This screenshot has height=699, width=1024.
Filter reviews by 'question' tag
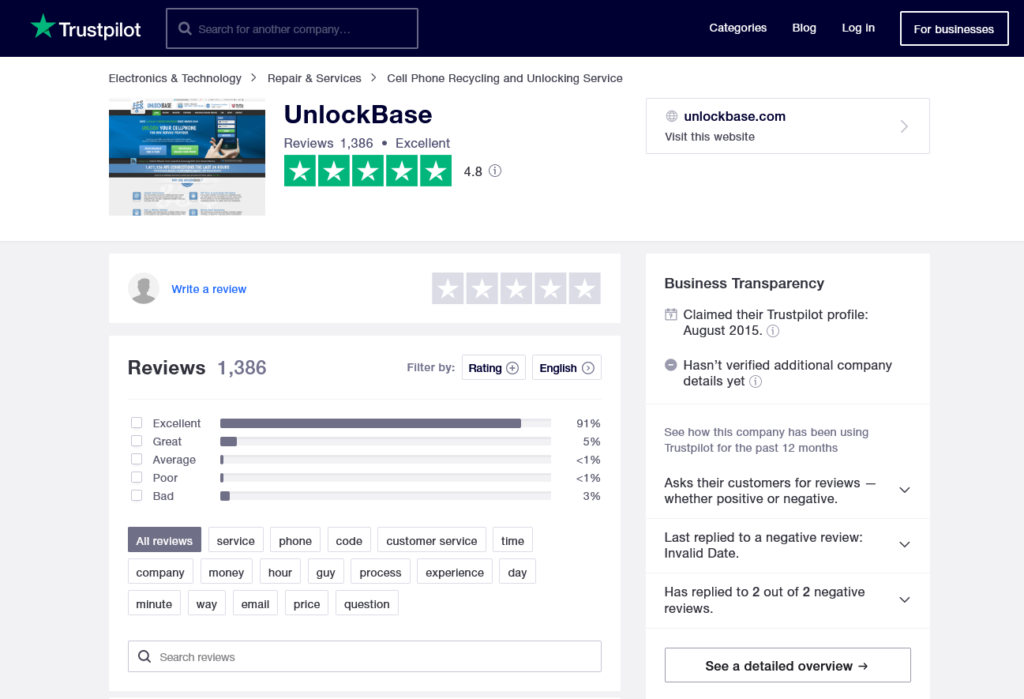tap(367, 604)
